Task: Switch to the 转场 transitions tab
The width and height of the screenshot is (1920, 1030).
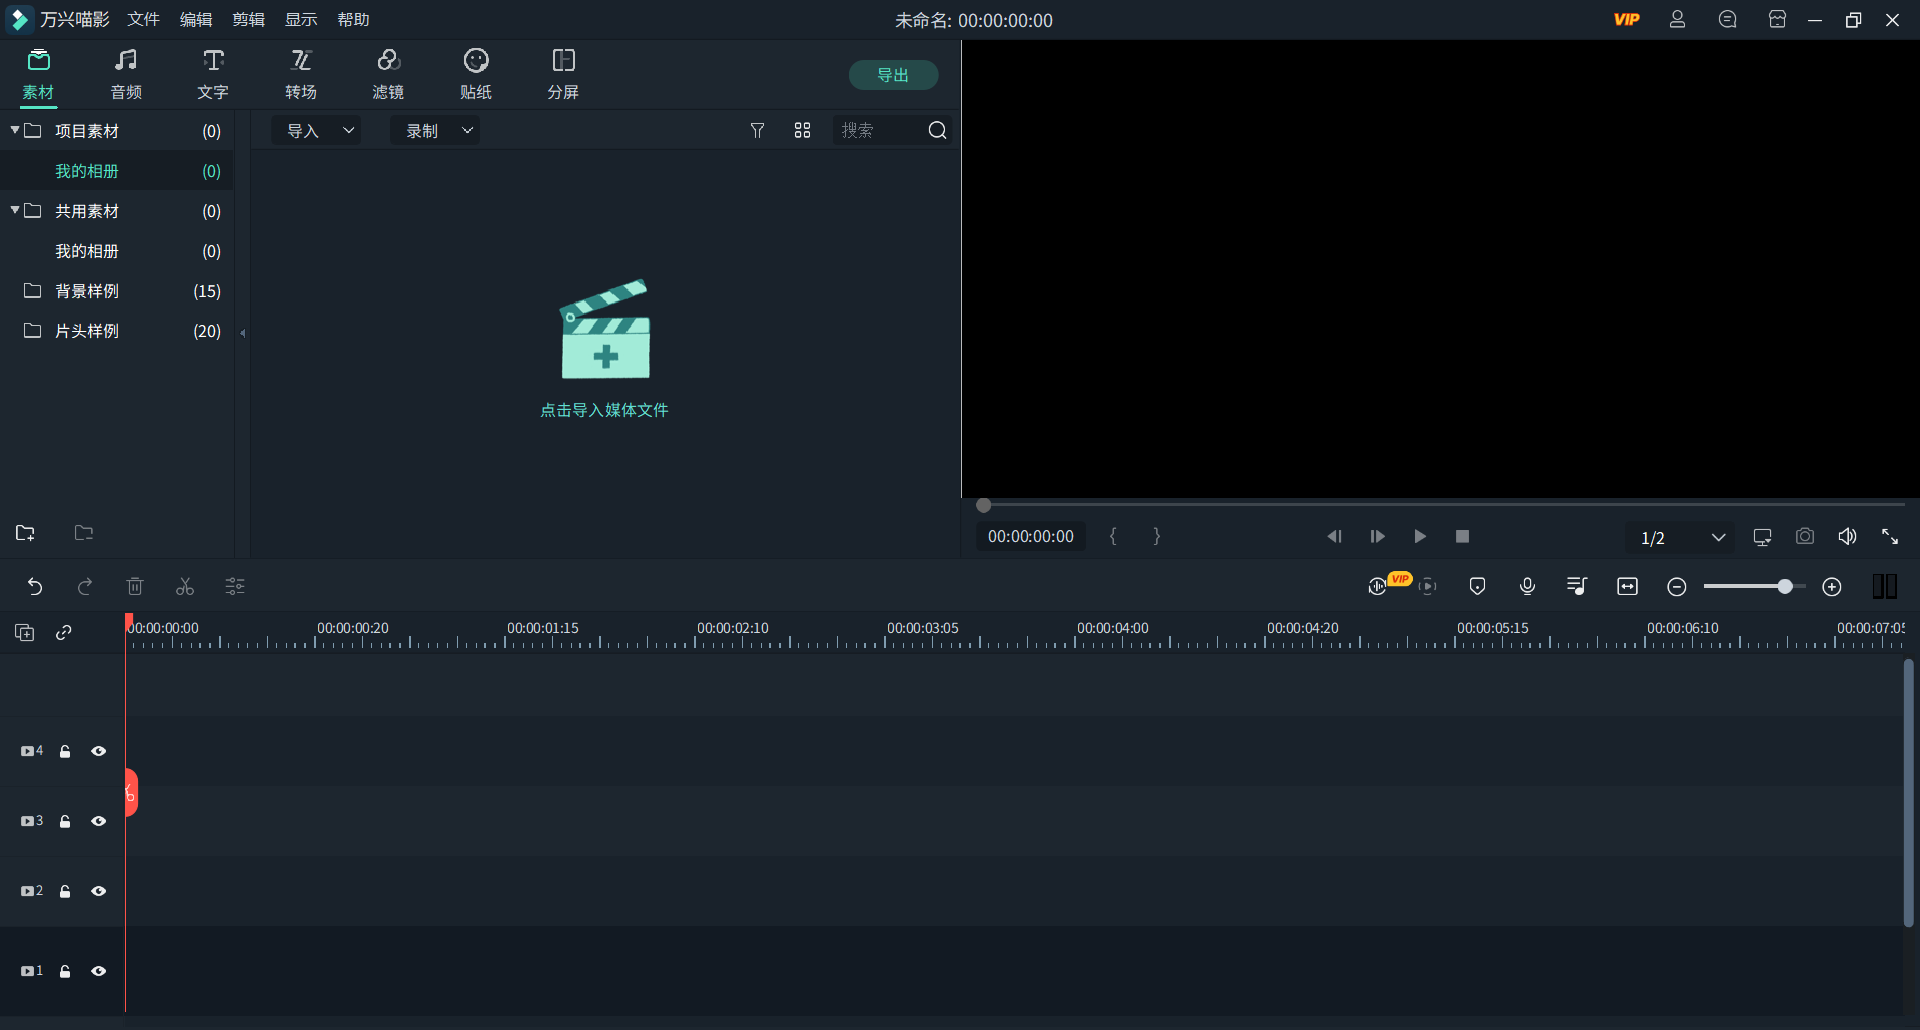Action: tap(301, 74)
